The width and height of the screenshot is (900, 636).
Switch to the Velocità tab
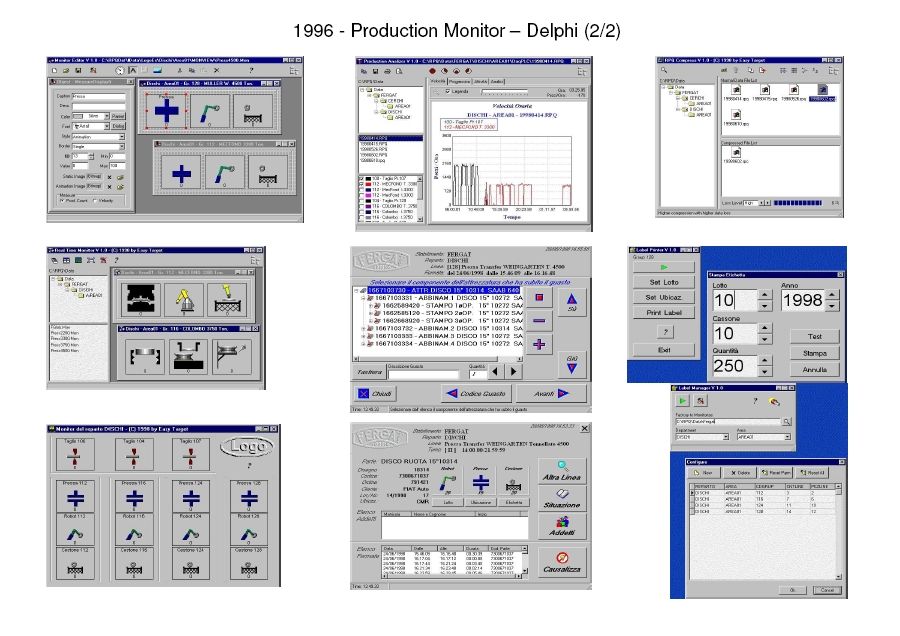[x=438, y=82]
